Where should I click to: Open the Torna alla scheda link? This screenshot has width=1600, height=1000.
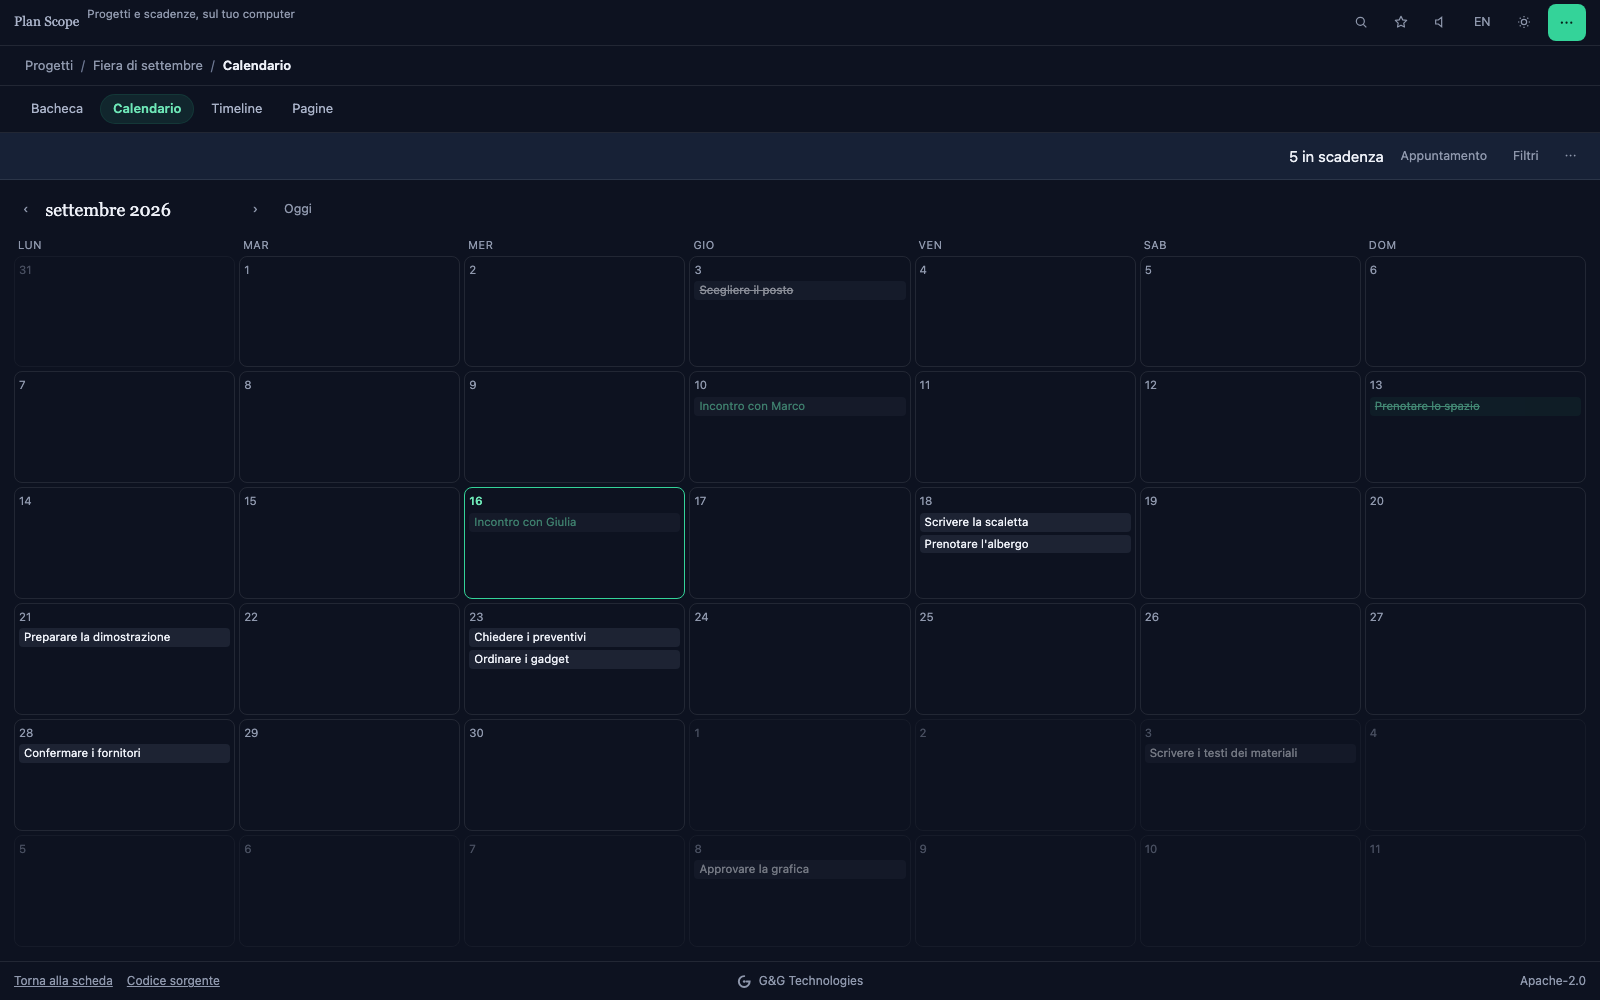(63, 981)
